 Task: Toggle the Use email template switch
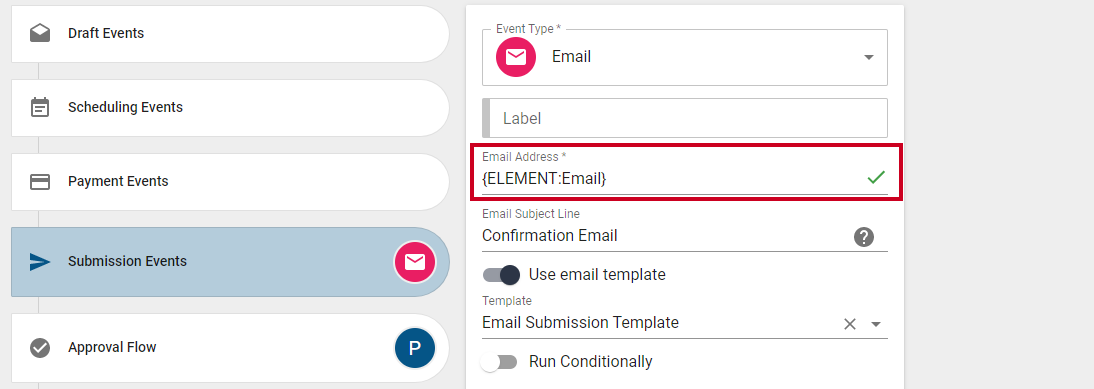(x=502, y=275)
